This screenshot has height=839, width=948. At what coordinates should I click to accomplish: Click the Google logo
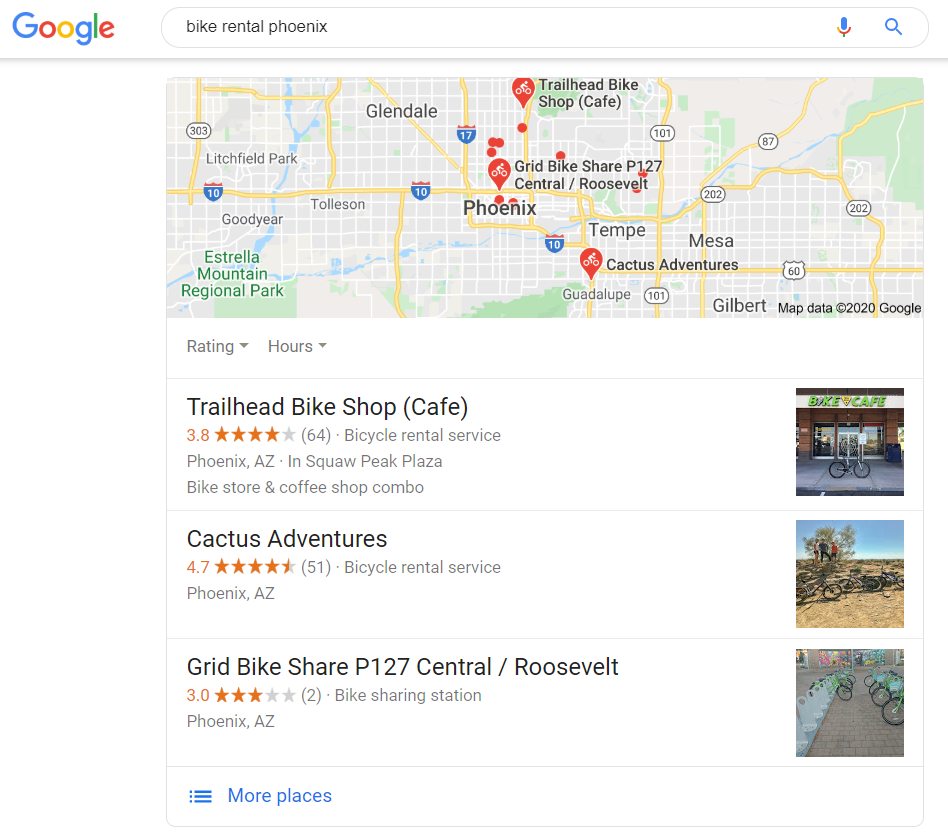click(x=63, y=27)
